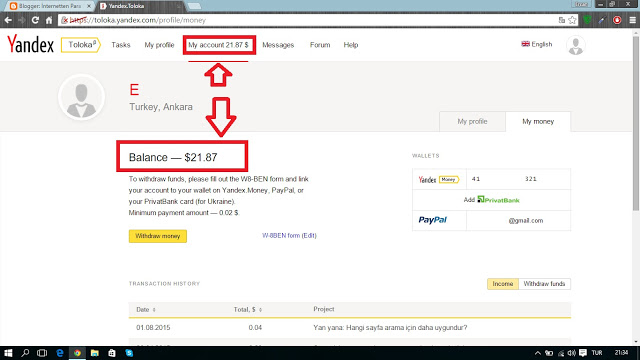Launch Edge from taskbar

click(x=60, y=353)
